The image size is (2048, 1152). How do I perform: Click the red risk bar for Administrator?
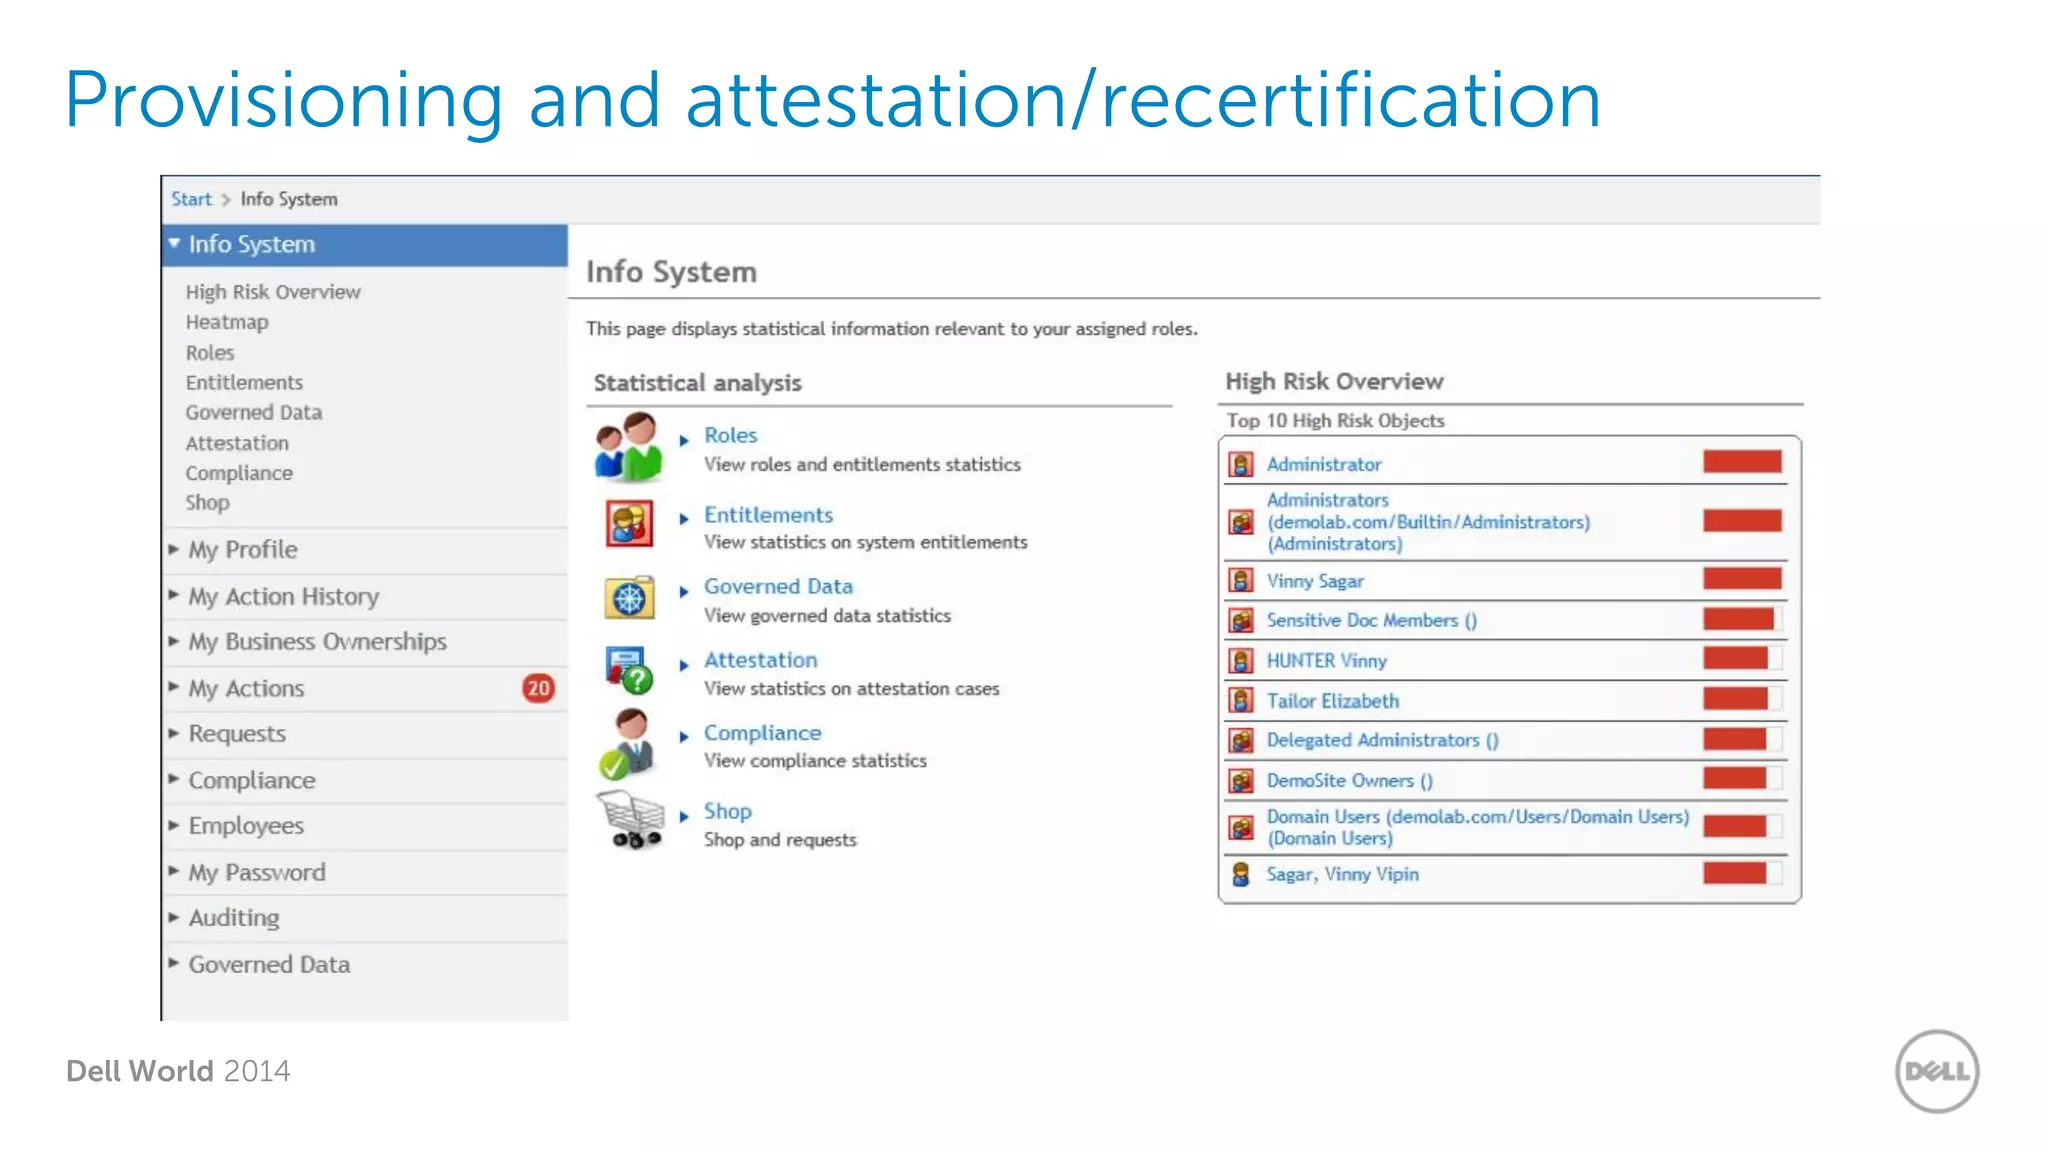[x=1742, y=461]
